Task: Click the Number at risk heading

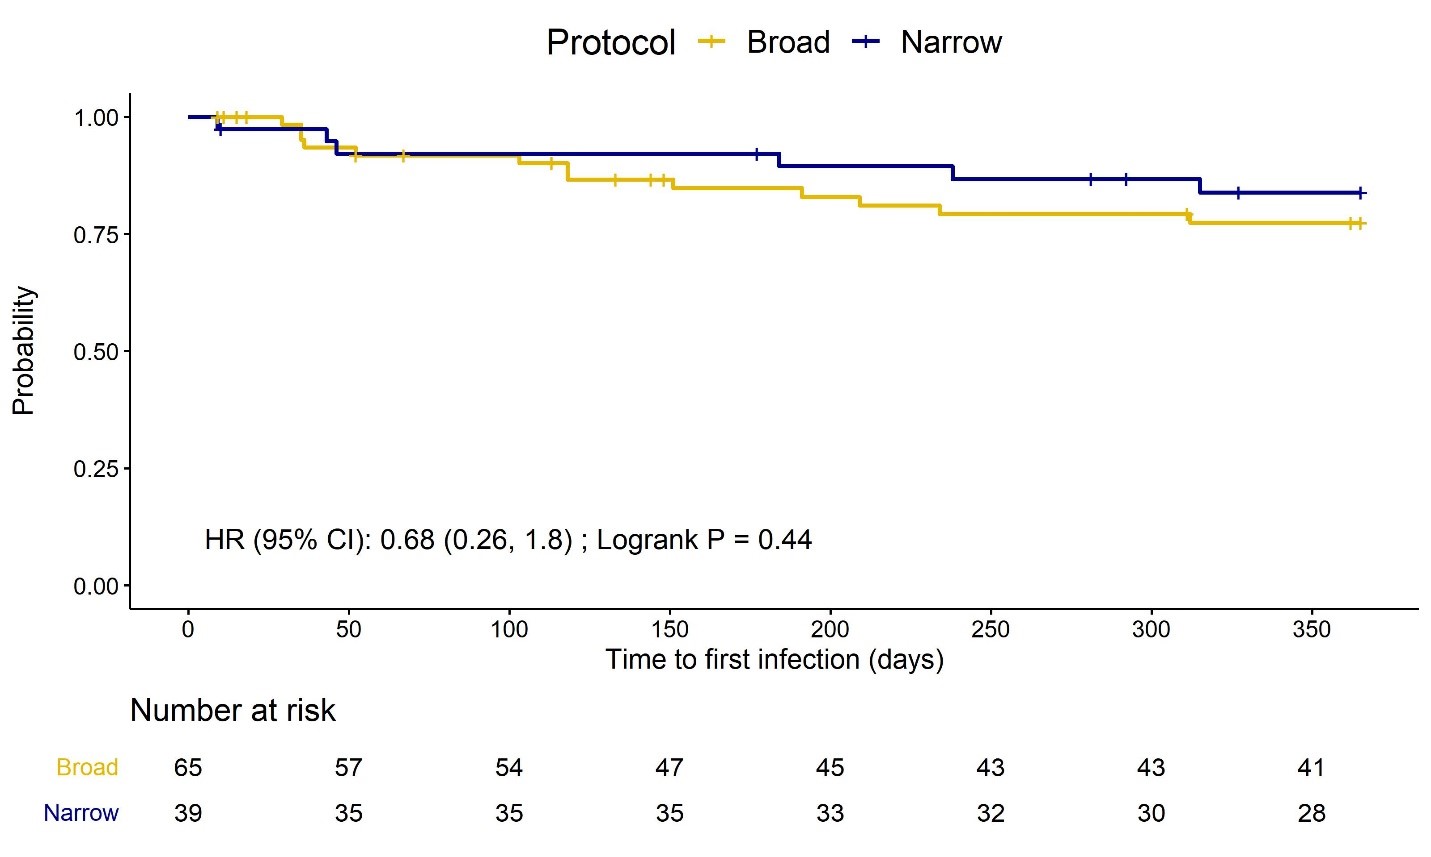Action: pos(233,710)
